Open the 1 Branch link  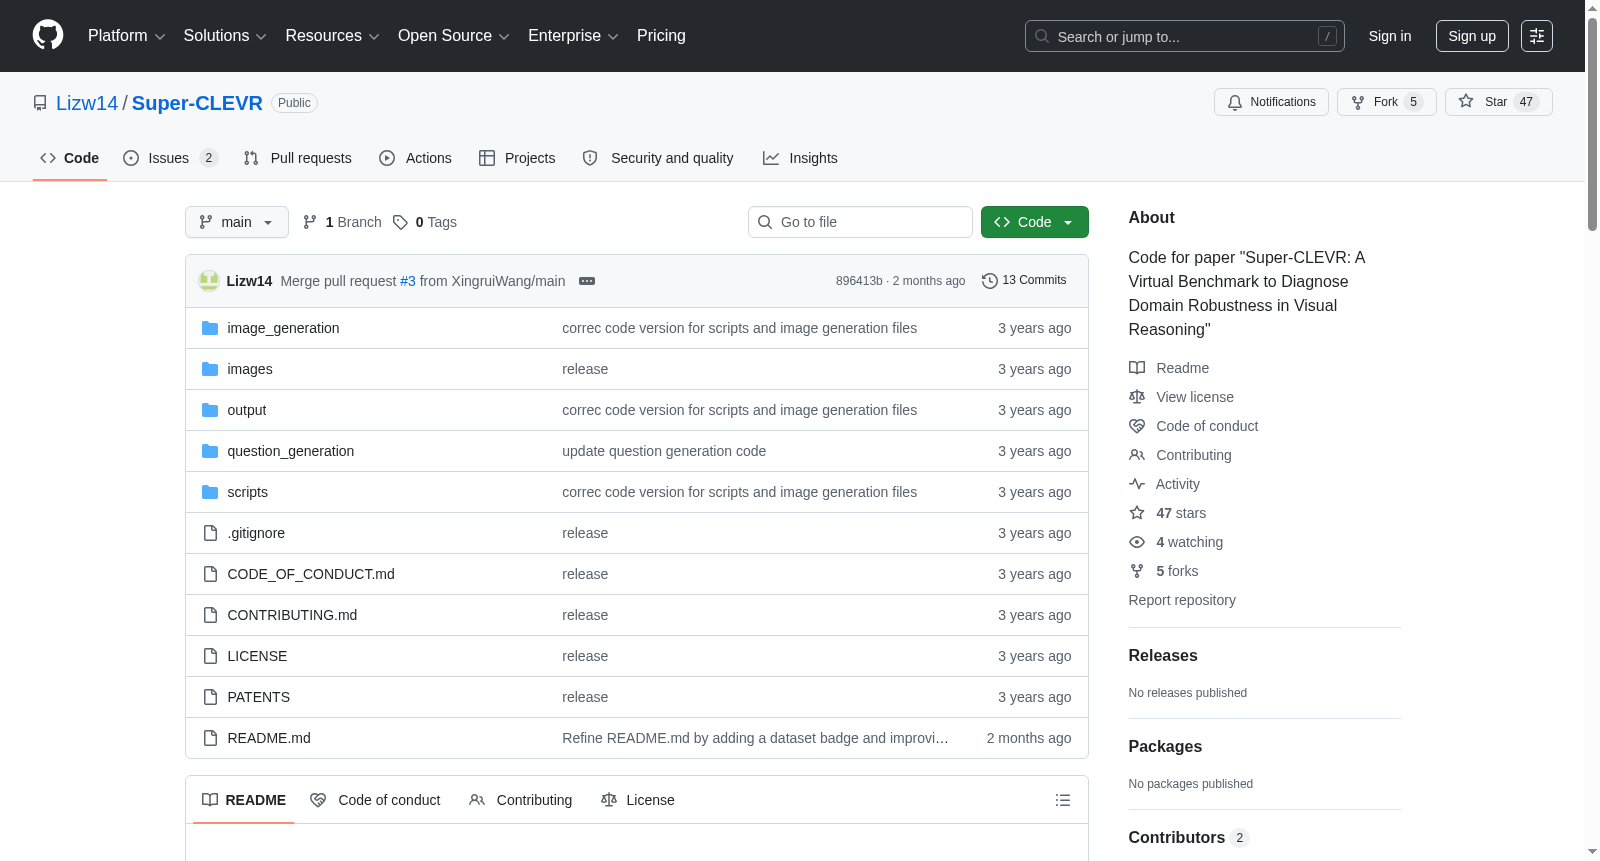[x=342, y=222]
